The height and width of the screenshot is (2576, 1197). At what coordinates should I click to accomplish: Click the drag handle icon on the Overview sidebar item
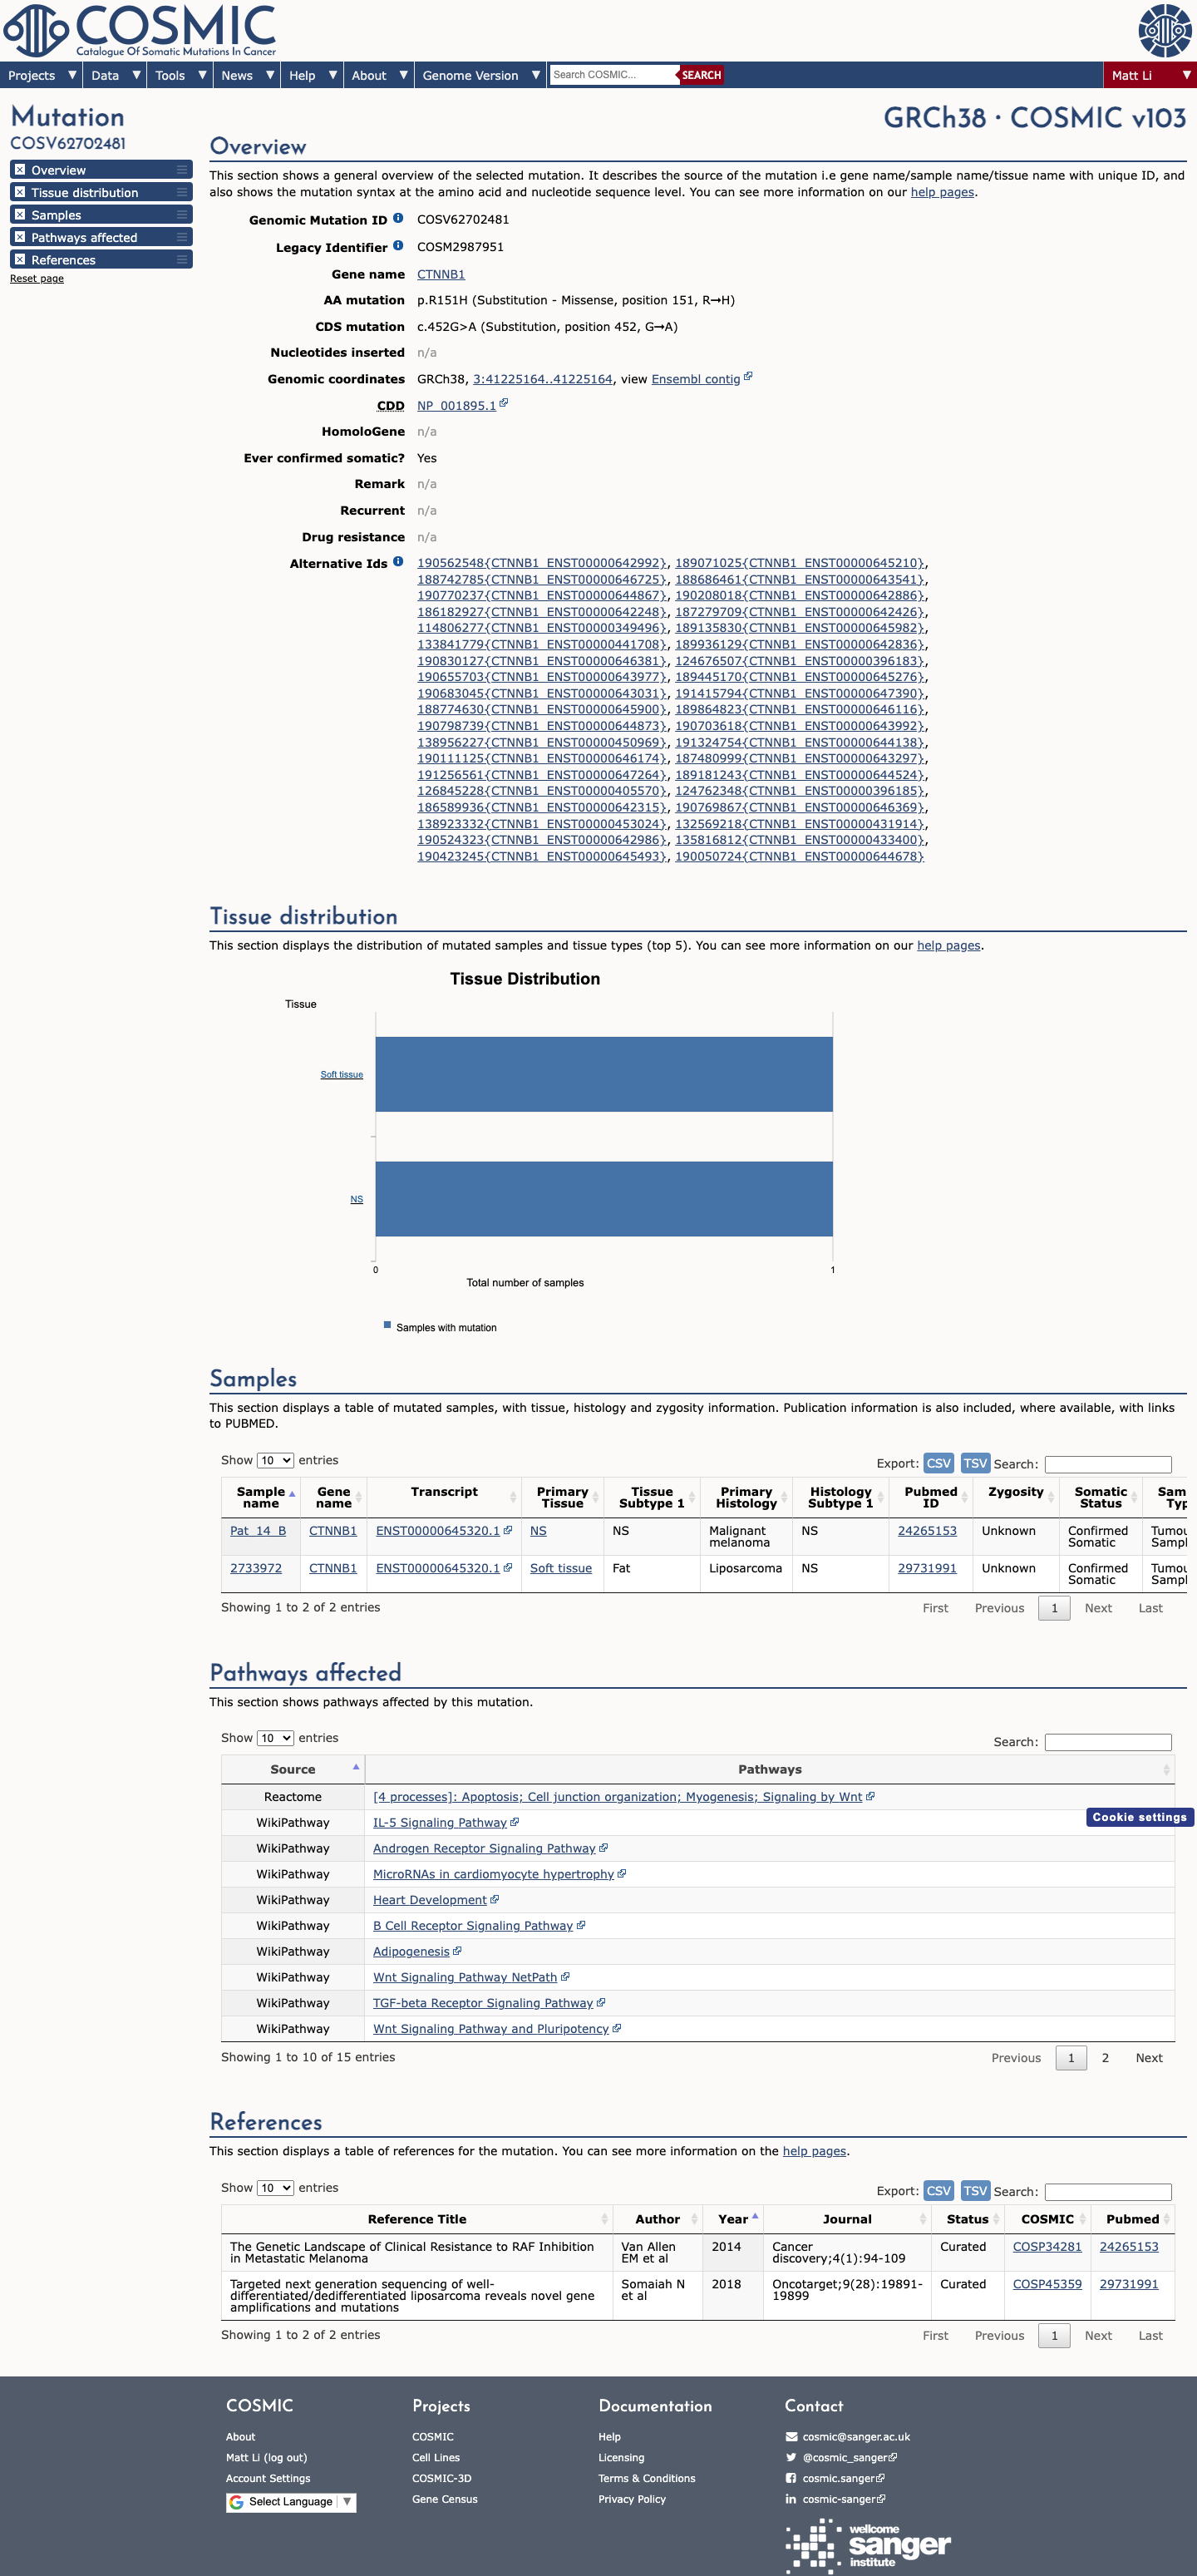pos(182,170)
